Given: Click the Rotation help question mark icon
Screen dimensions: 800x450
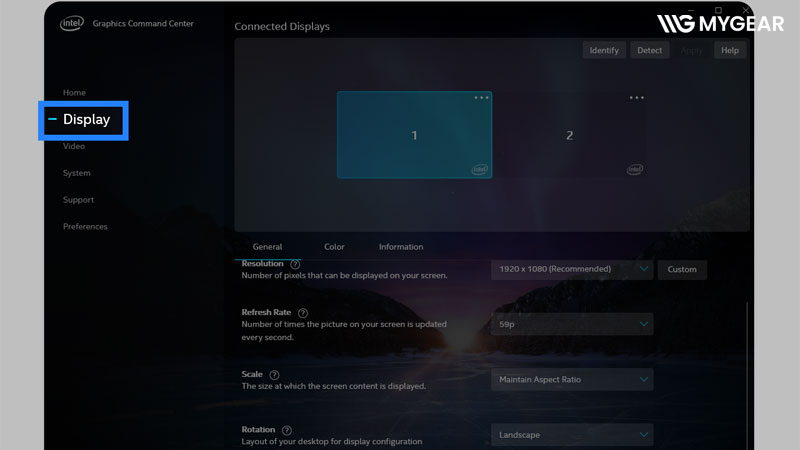Looking at the screenshot, I should click(x=286, y=430).
